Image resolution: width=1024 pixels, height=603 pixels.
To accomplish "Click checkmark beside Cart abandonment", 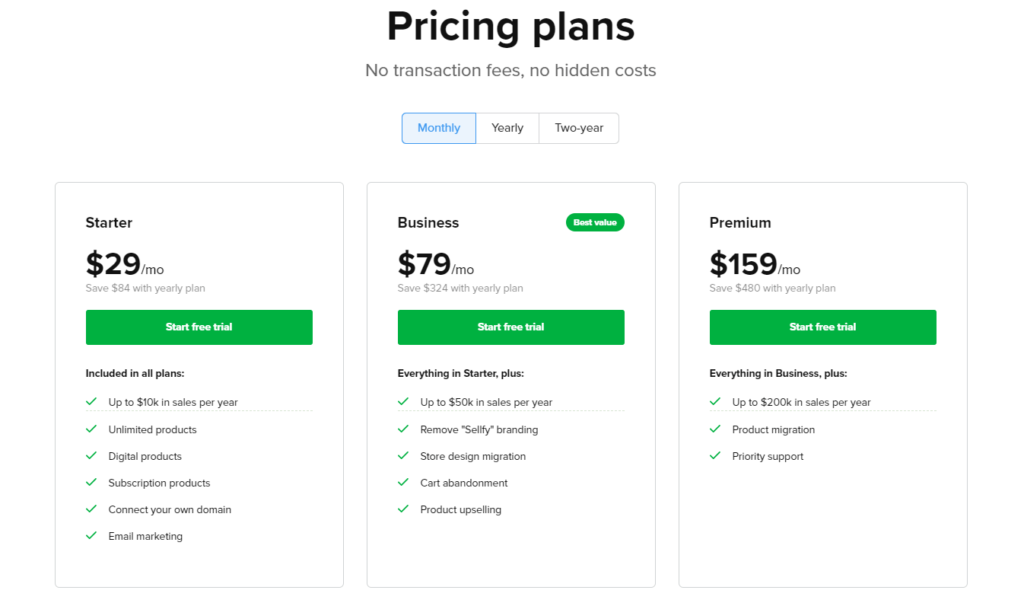I will click(x=403, y=483).
